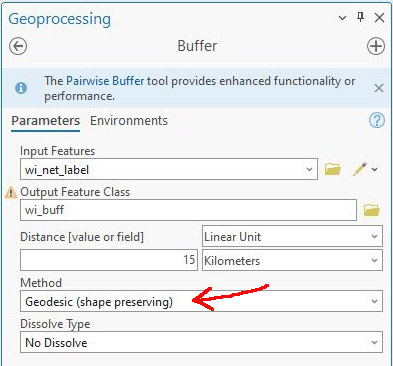The height and width of the screenshot is (366, 393).
Task: Dismiss the Pairwise Buffer info banner
Action: pyautogui.click(x=379, y=88)
